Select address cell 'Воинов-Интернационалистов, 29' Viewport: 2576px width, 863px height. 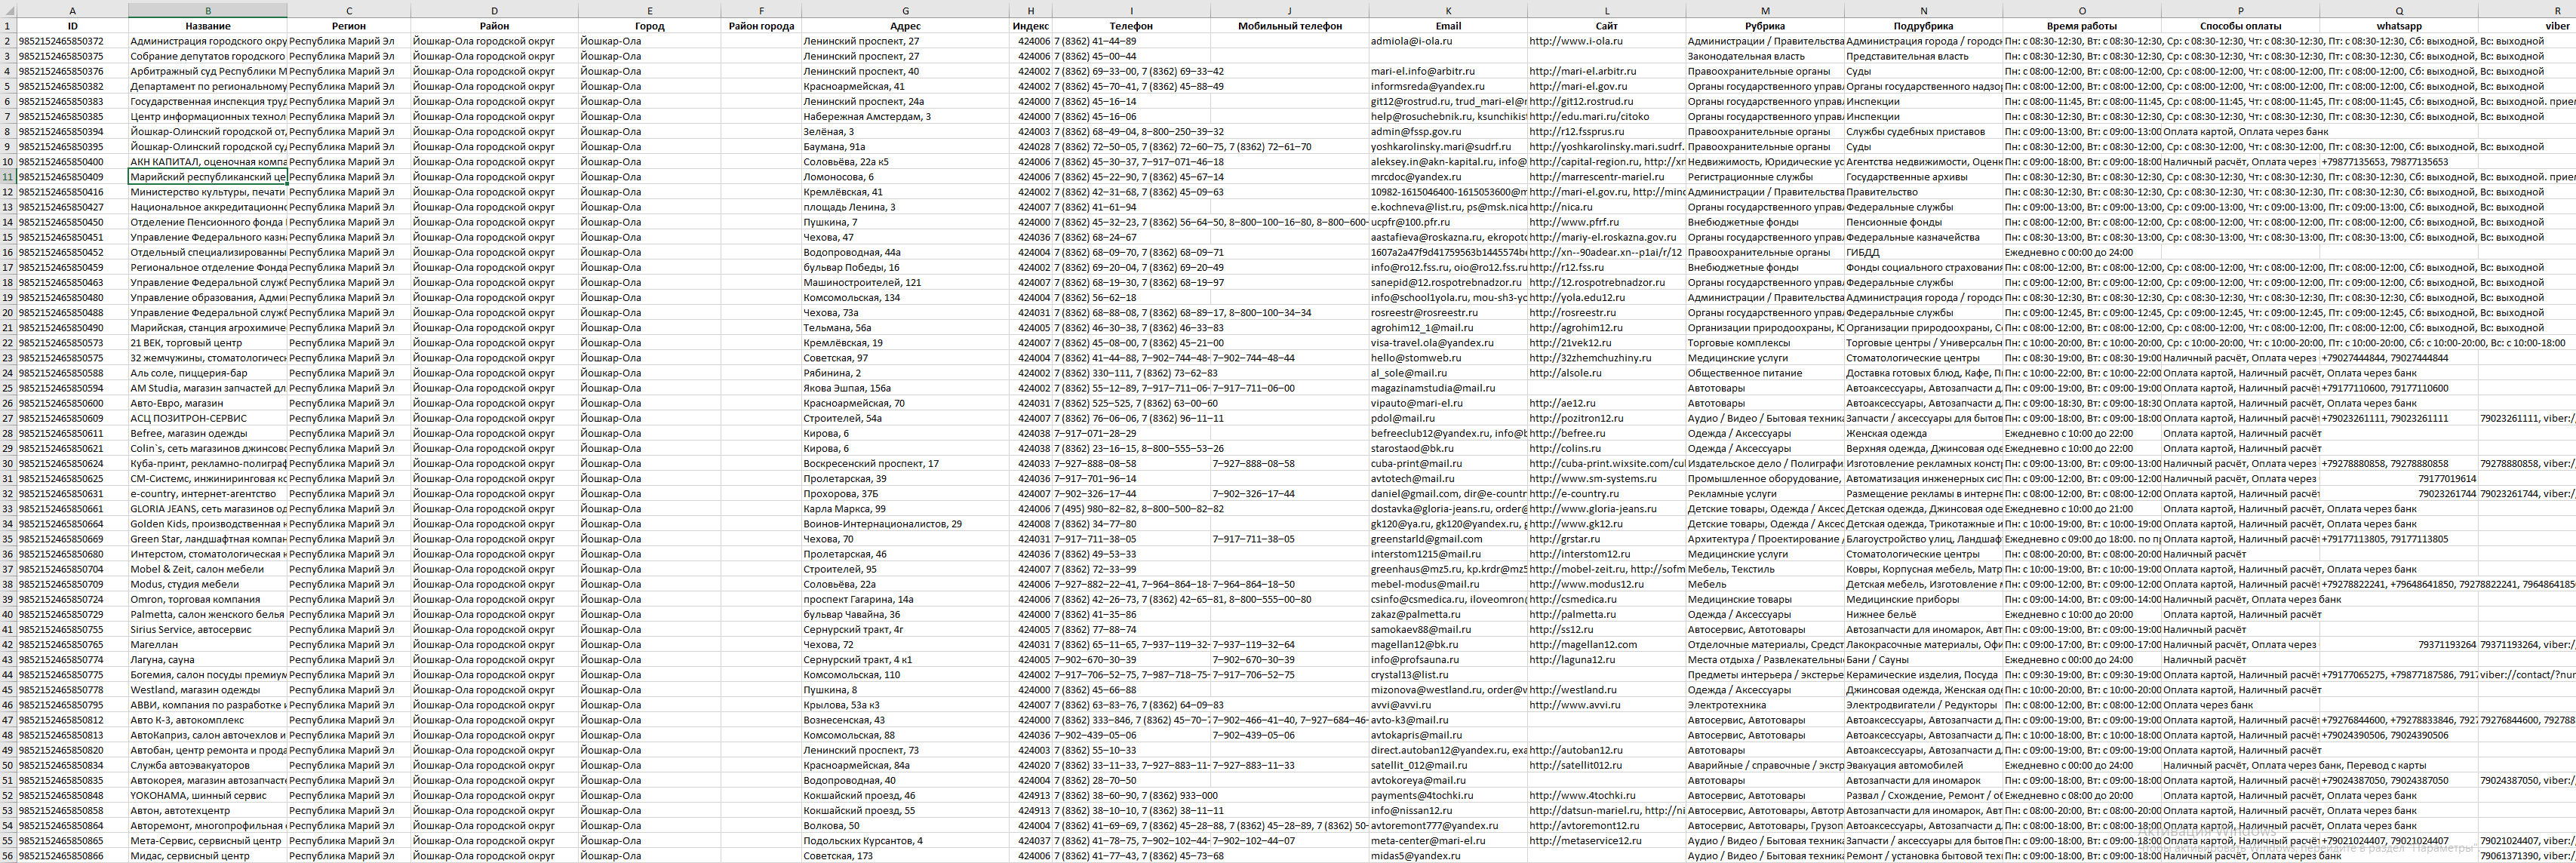coord(906,524)
